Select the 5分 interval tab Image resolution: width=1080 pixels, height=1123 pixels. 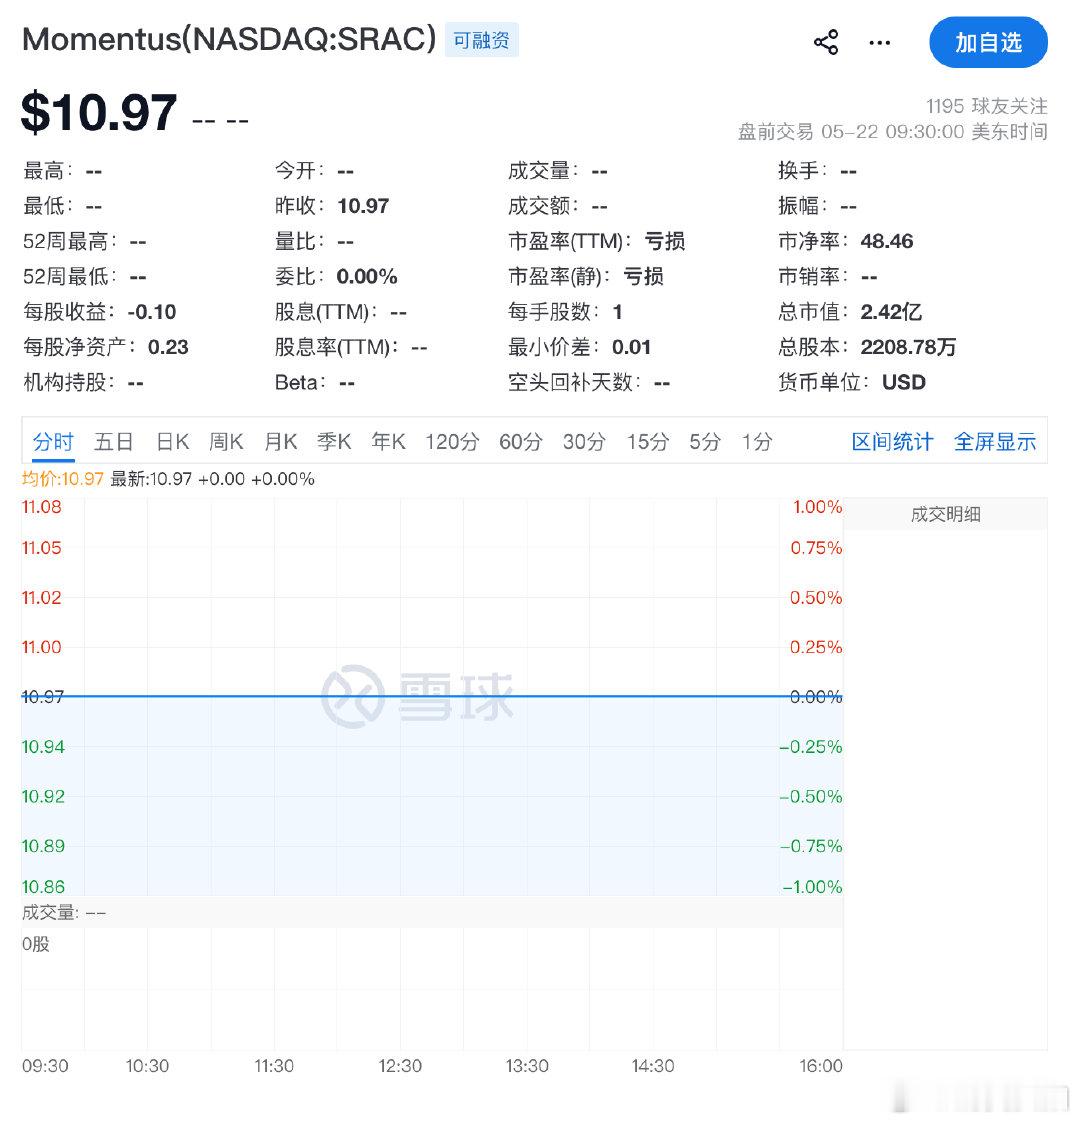[x=705, y=442]
